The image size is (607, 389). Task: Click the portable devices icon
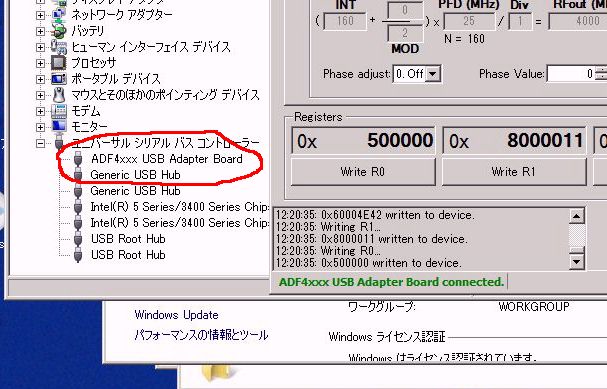point(59,79)
